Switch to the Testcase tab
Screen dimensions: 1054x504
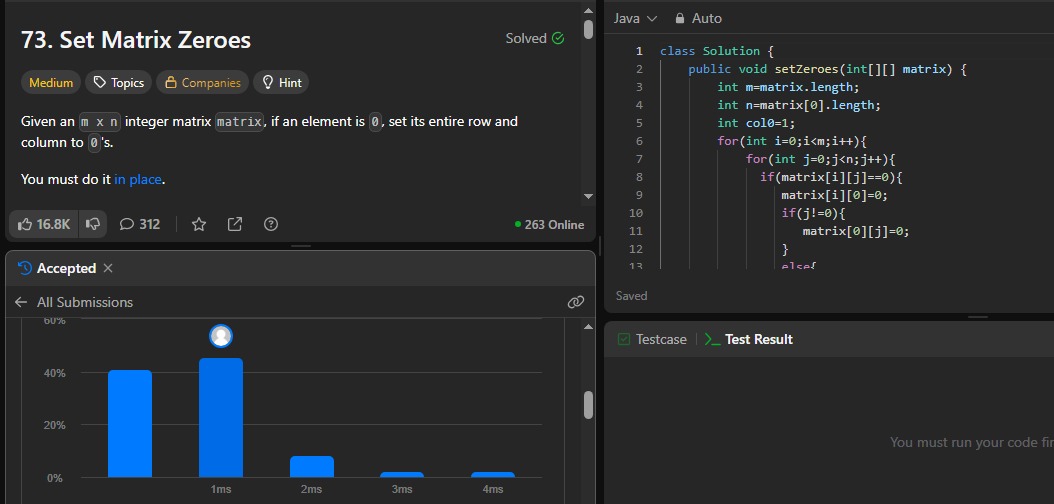[652, 339]
